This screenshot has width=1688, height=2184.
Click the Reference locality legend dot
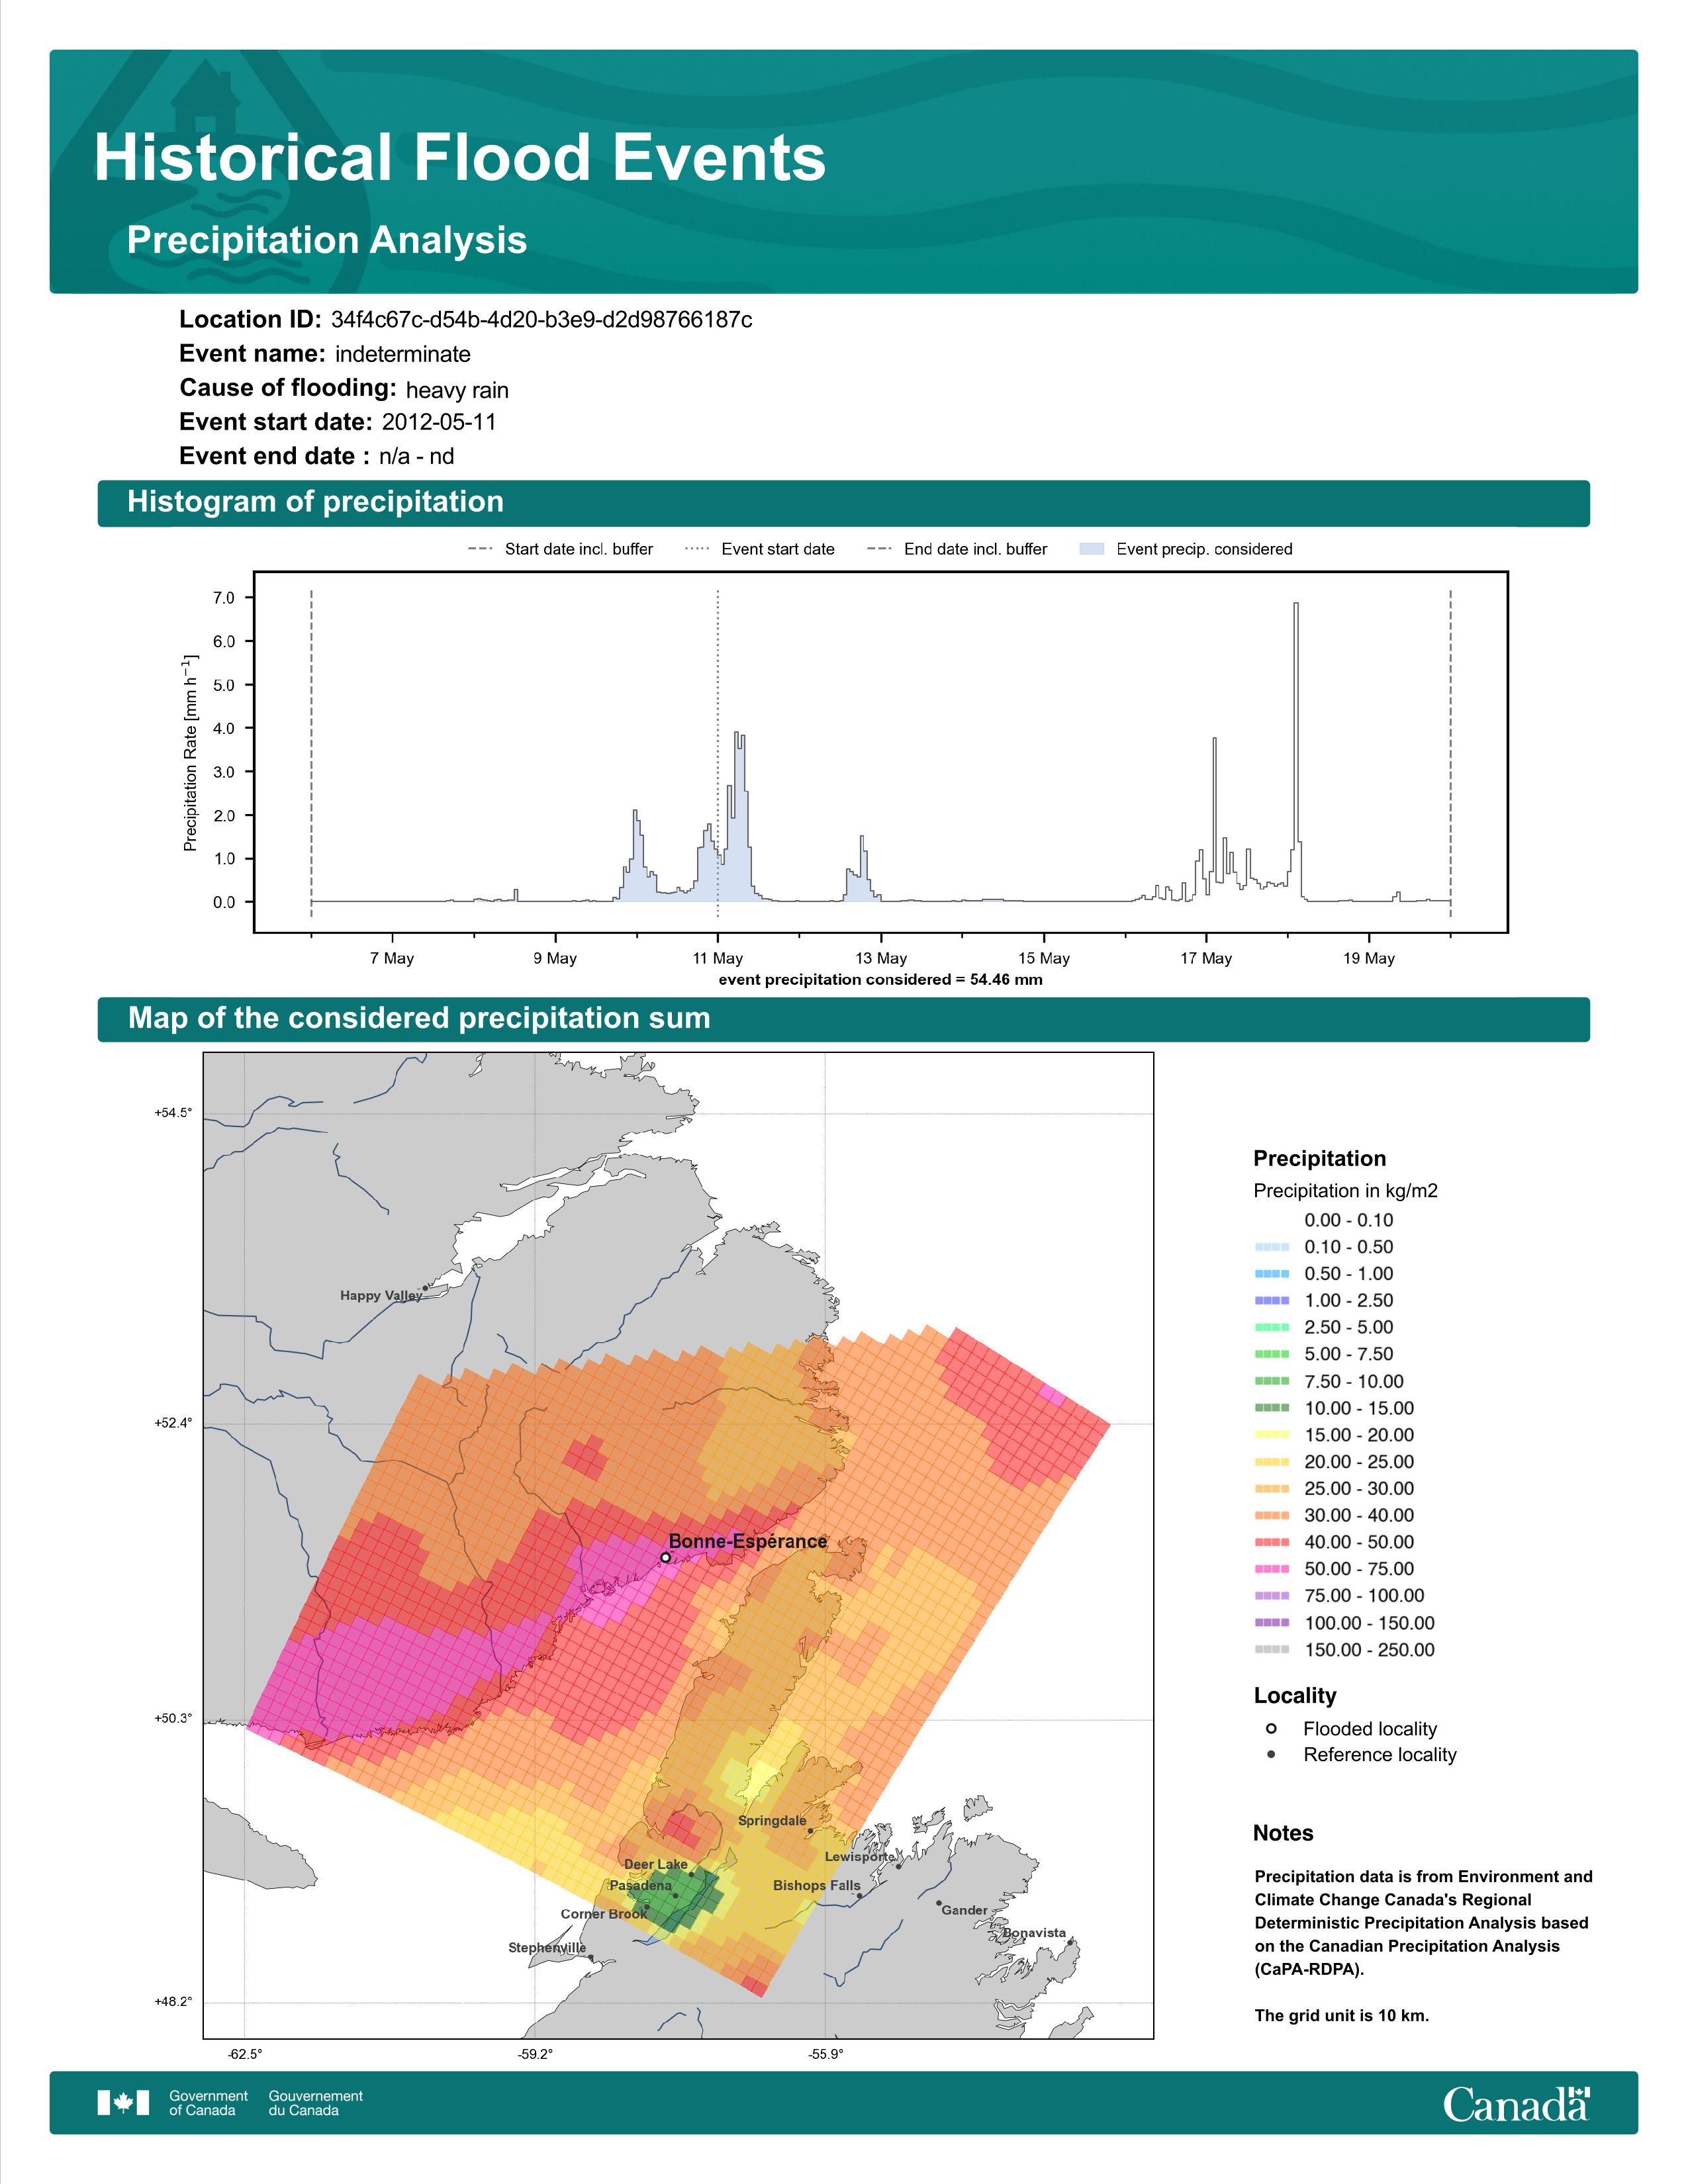tap(1271, 1754)
